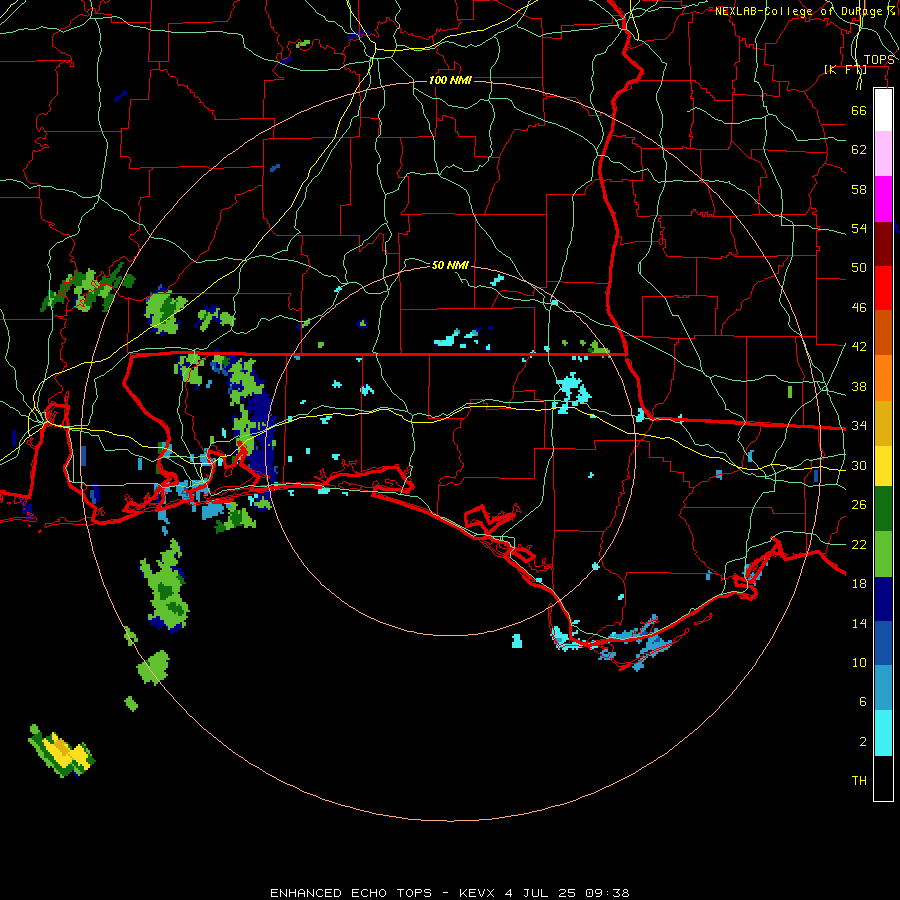Click the dark red legend swatch
900x900 pixels.
point(883,243)
